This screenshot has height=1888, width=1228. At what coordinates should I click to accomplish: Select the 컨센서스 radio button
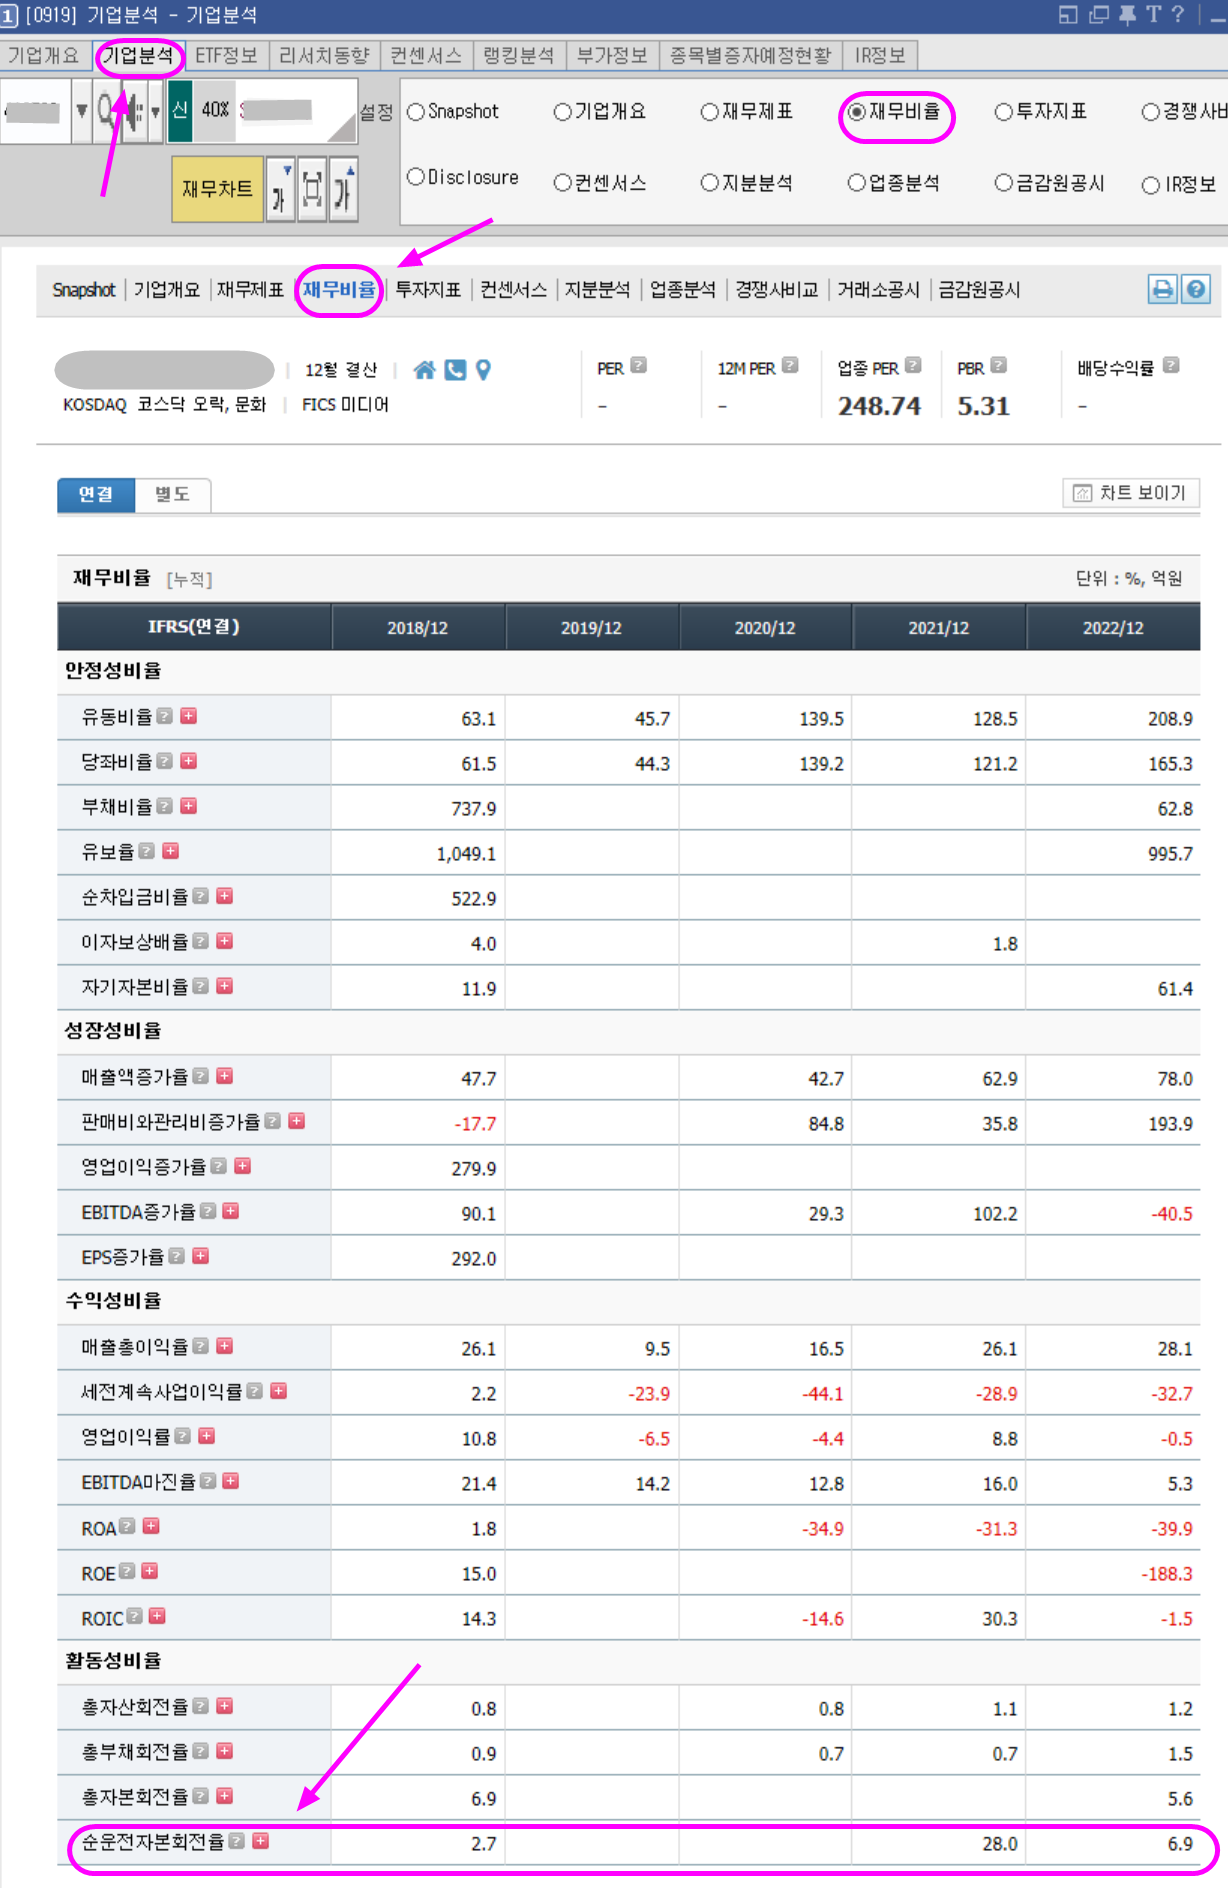563,183
